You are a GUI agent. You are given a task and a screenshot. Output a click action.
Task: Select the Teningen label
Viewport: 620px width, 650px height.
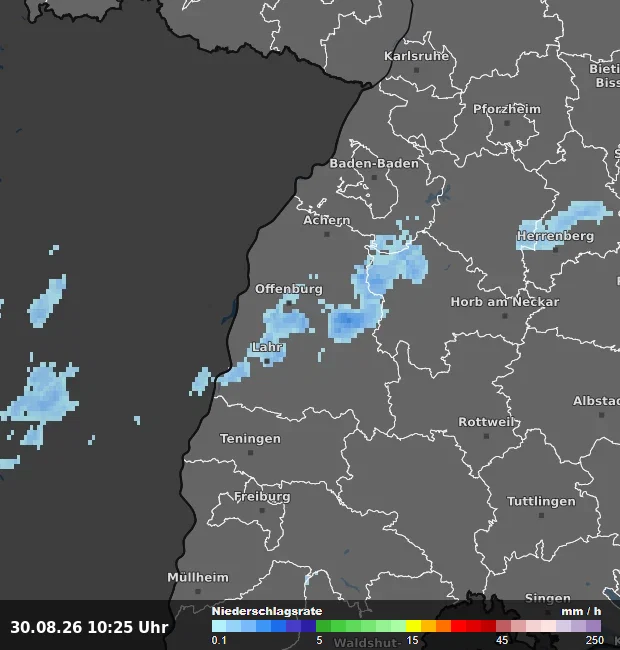click(x=250, y=439)
